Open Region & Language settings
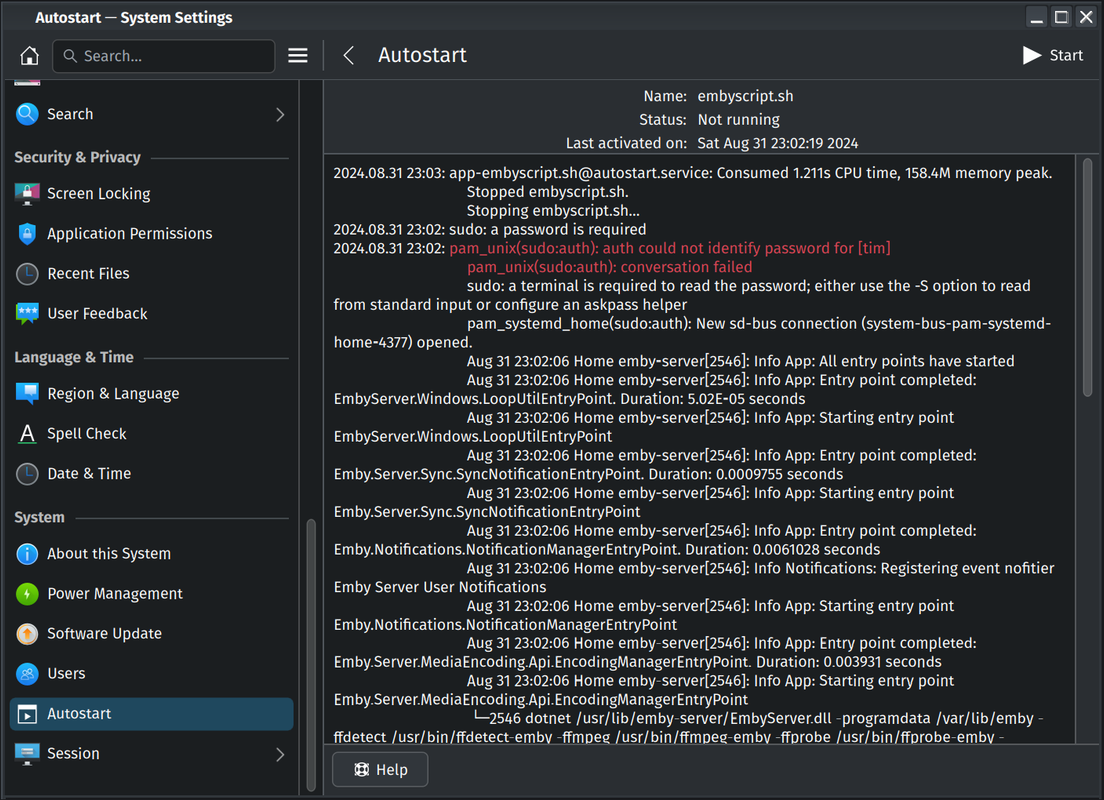1104x800 pixels. tap(151, 394)
